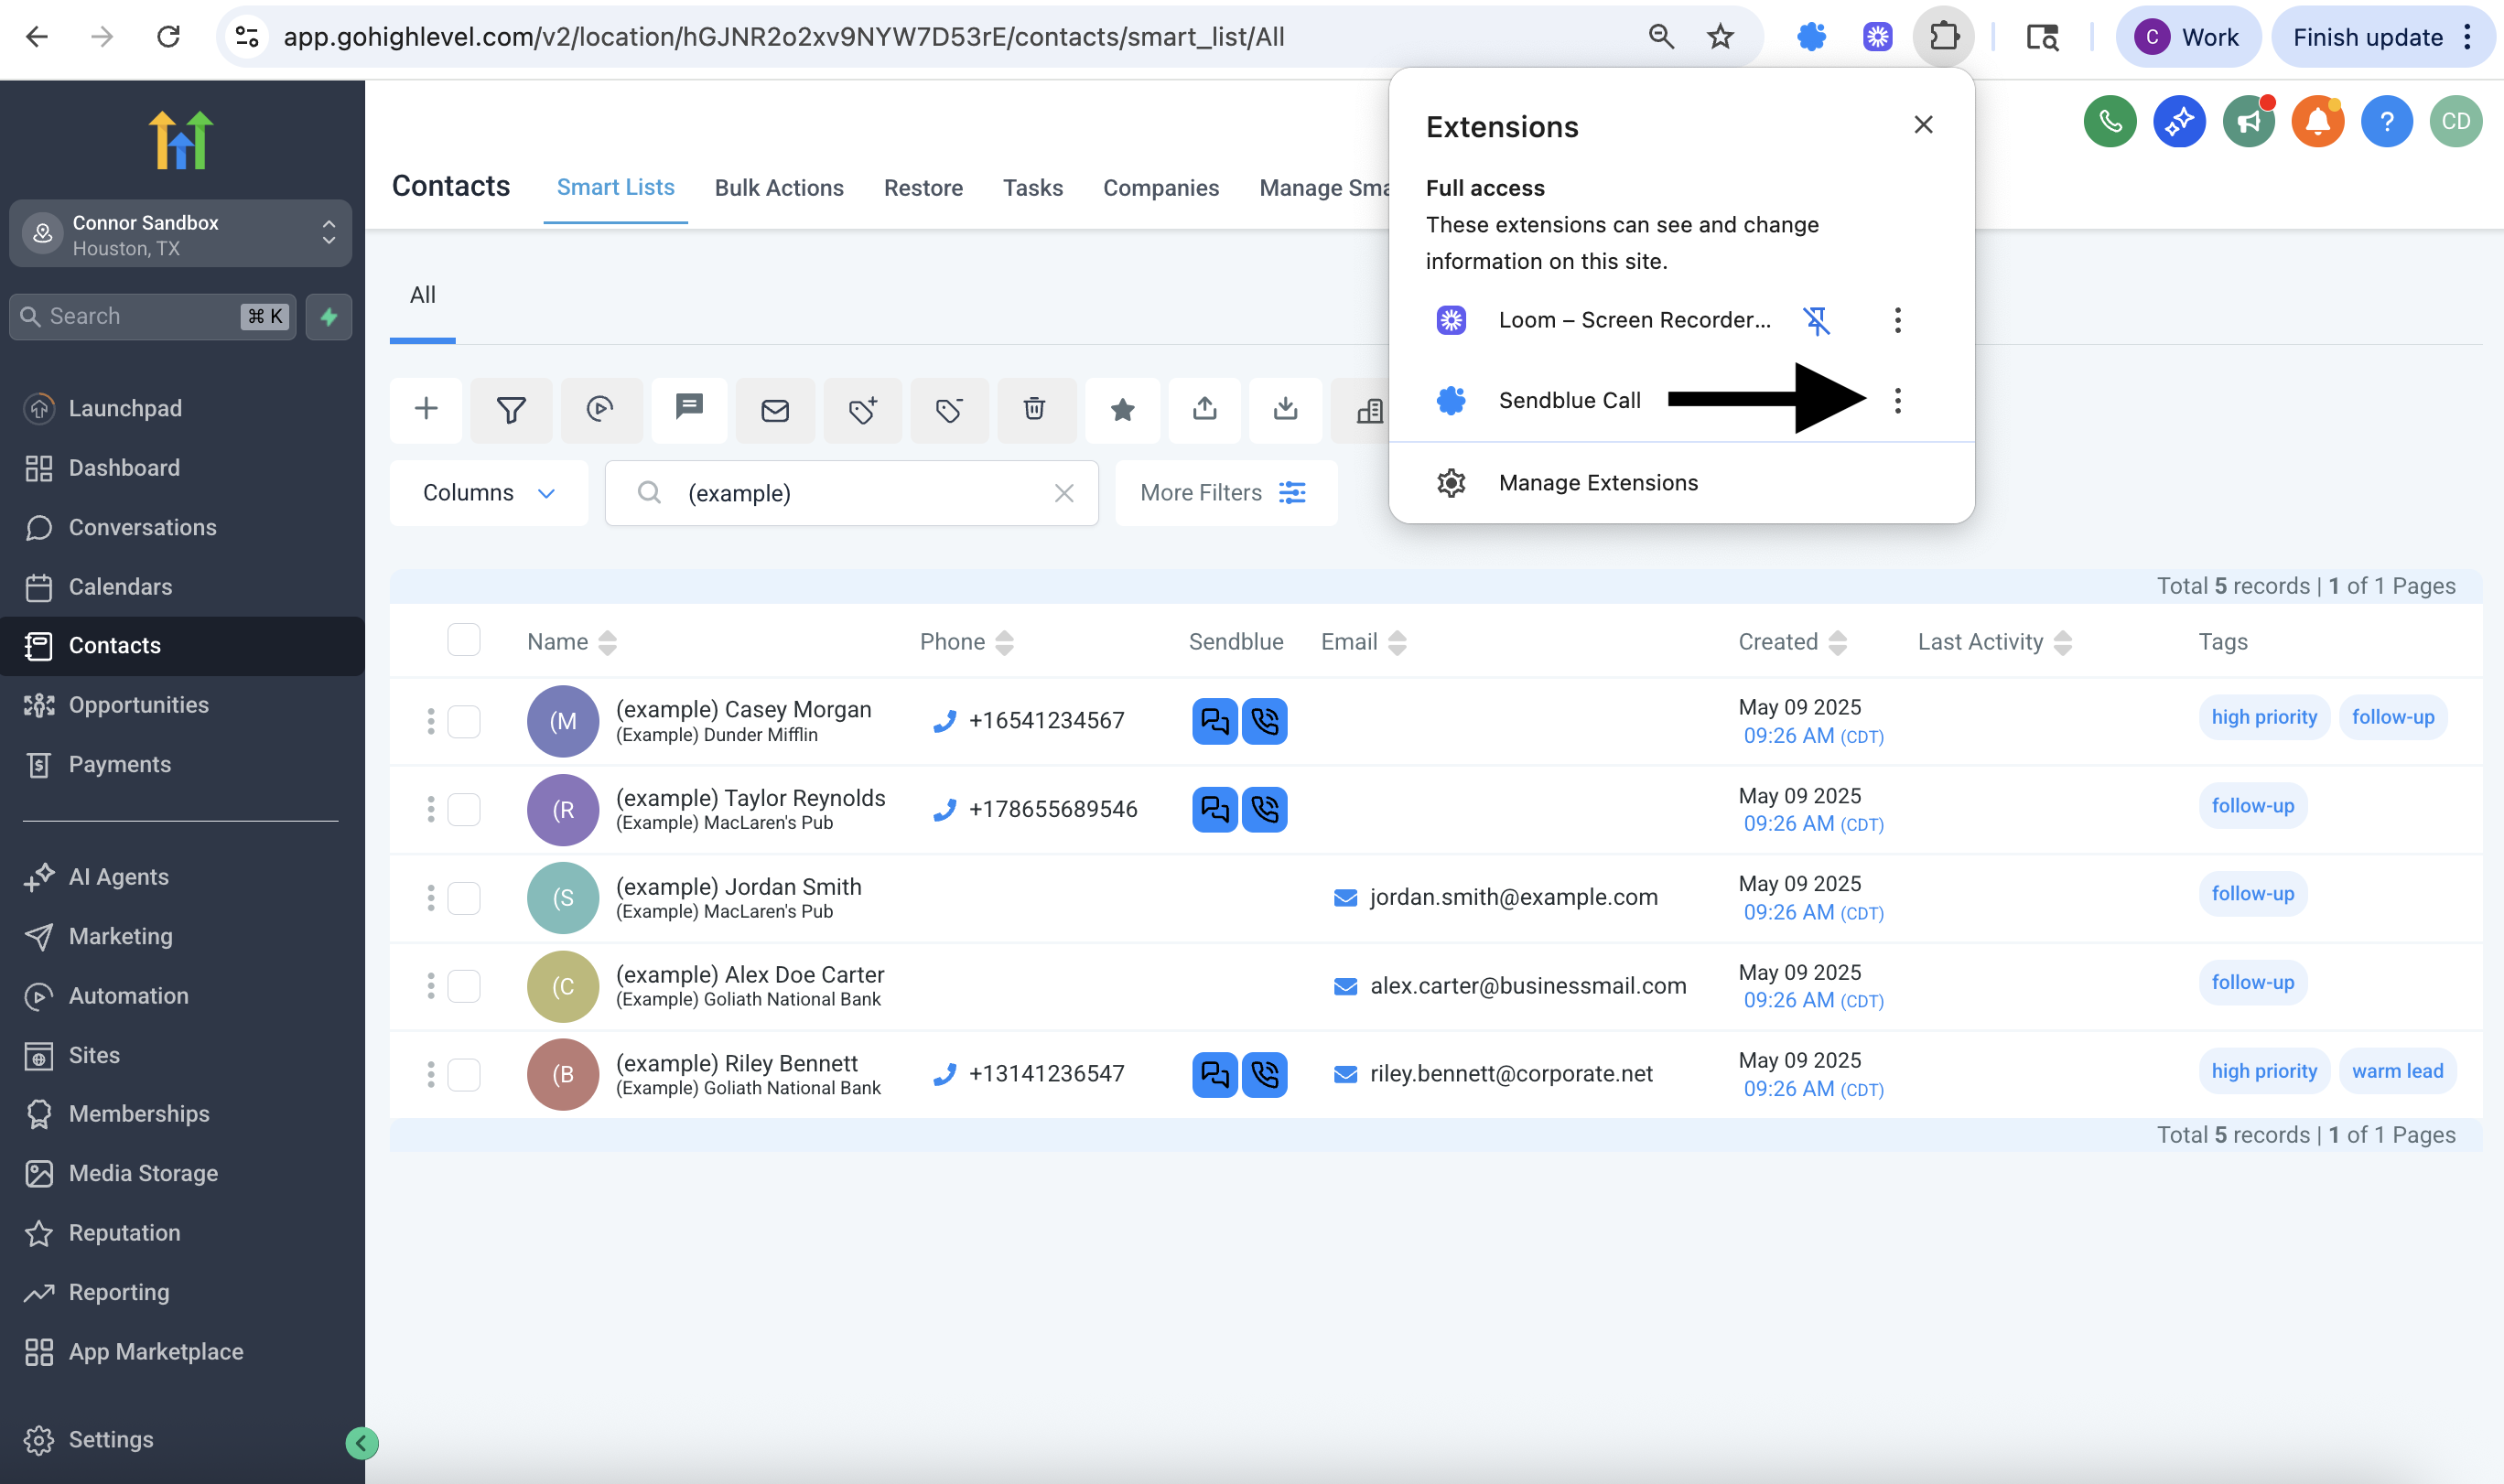Click Sendblue call icon for Casey Morgan
This screenshot has height=1484, width=2504.
point(1265,721)
